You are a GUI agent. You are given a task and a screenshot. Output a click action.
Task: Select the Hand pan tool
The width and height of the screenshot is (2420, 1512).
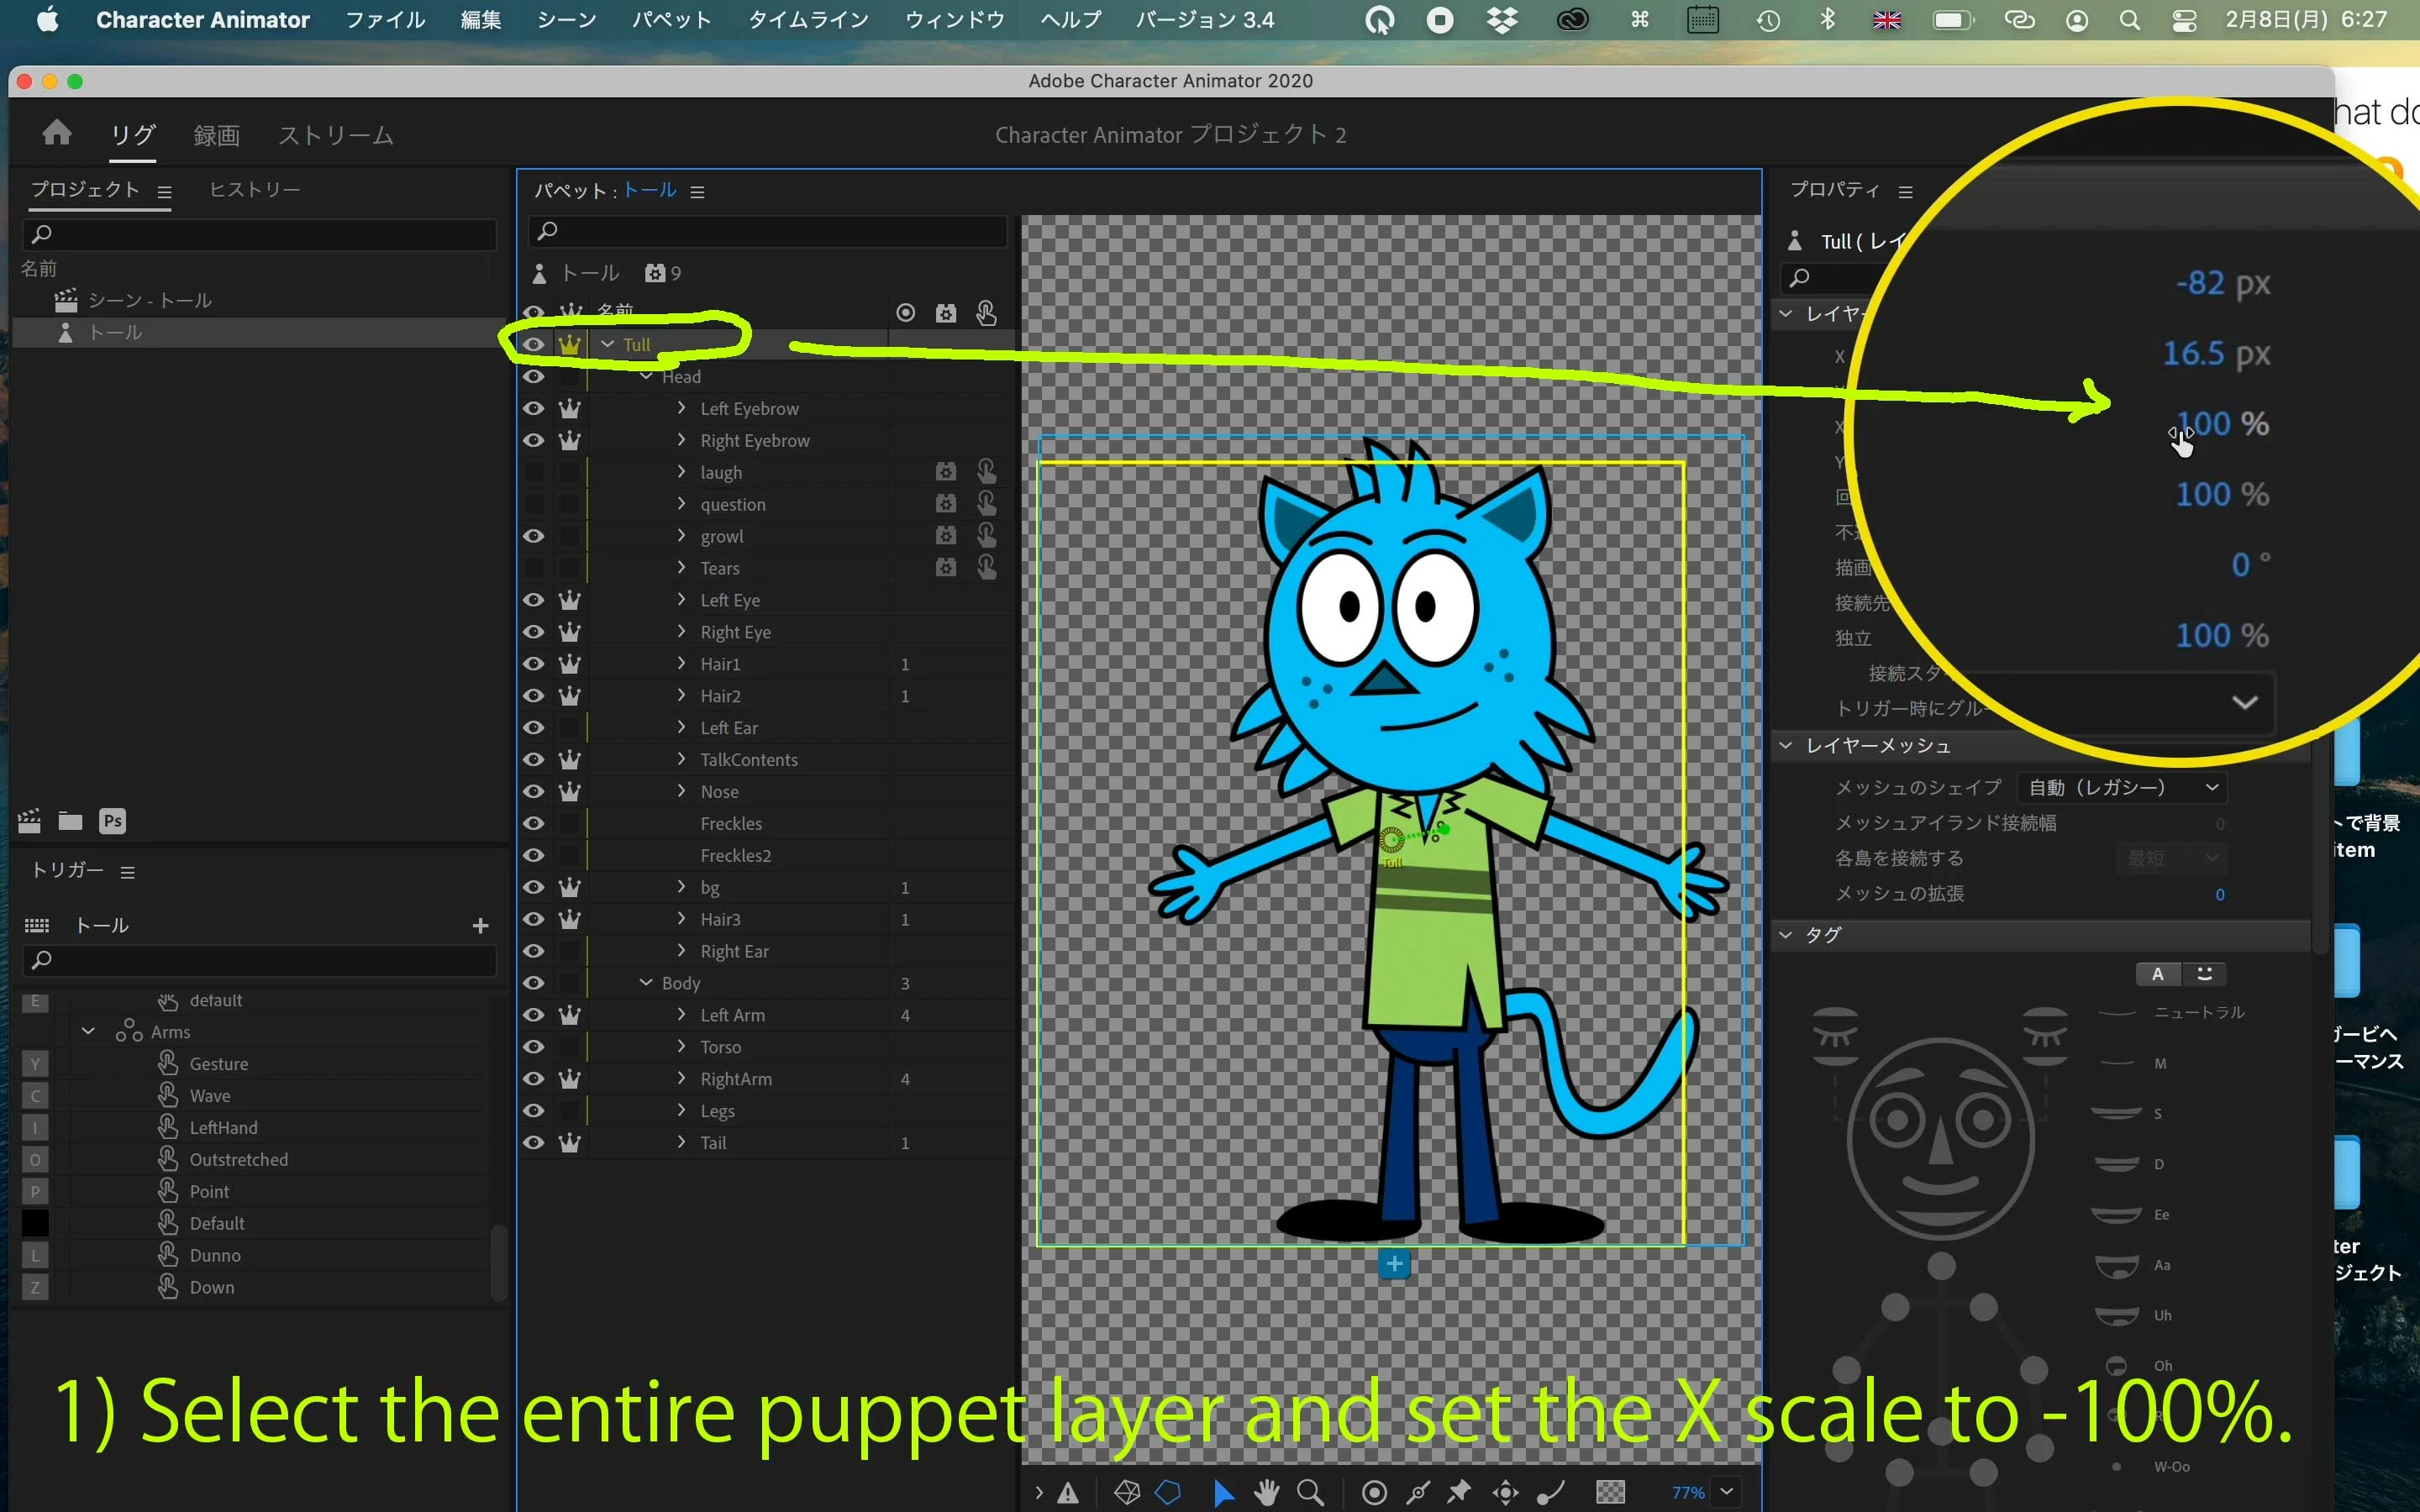click(1267, 1493)
